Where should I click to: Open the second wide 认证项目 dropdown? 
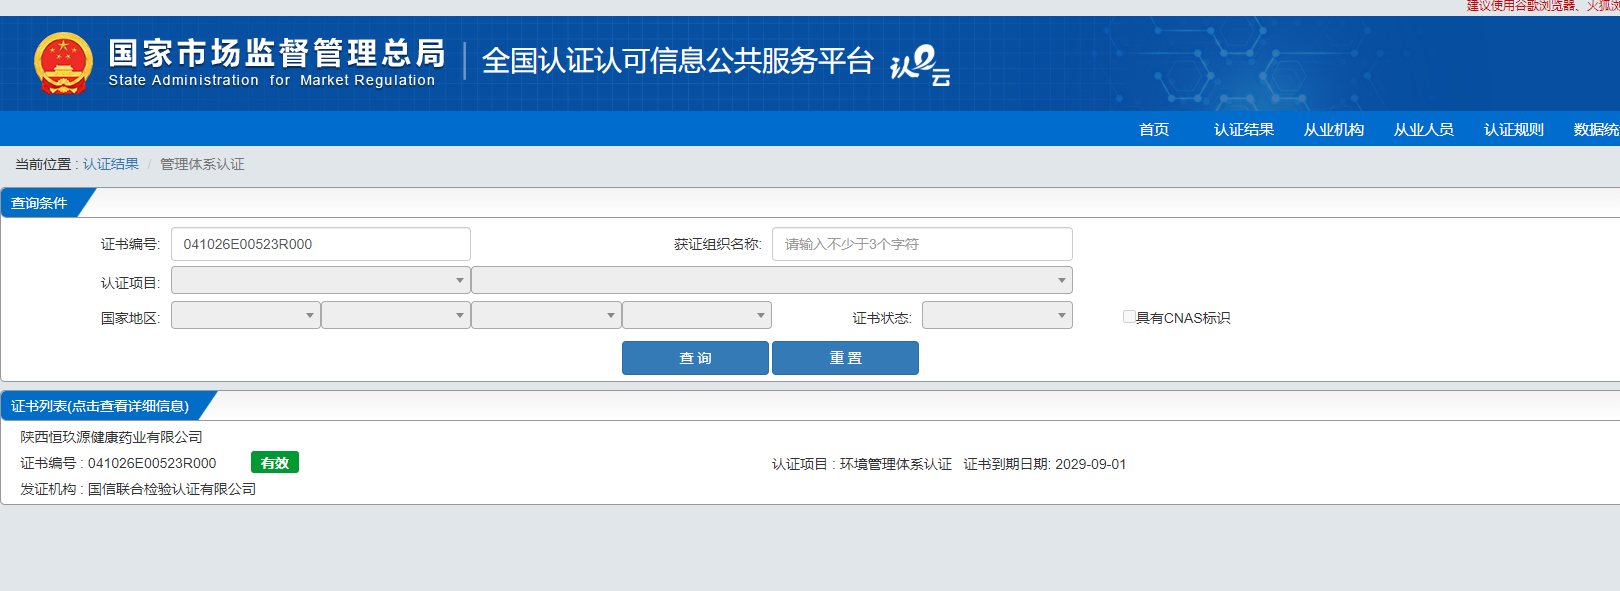(771, 280)
